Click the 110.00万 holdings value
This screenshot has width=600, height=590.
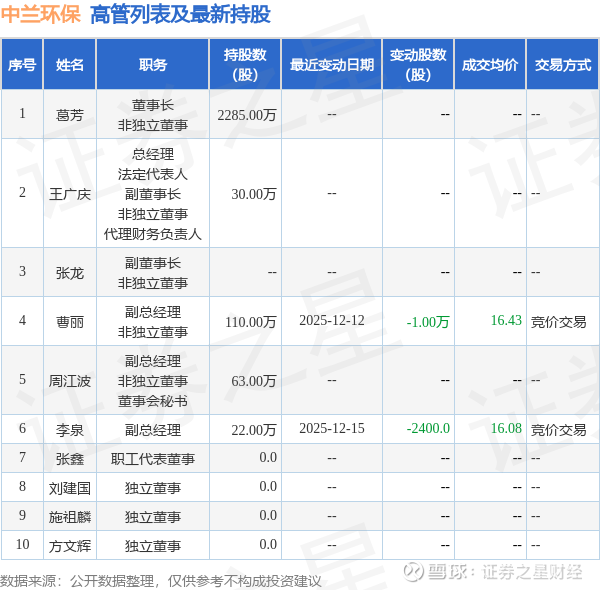[x=251, y=322]
